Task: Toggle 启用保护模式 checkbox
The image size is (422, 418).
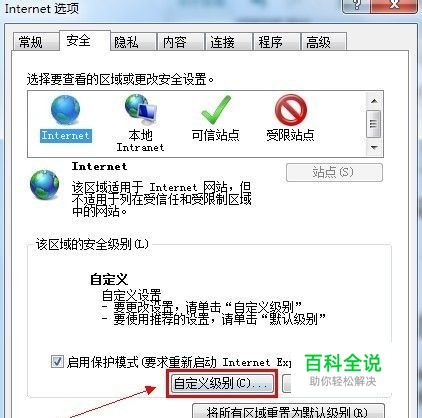Action: tap(57, 361)
